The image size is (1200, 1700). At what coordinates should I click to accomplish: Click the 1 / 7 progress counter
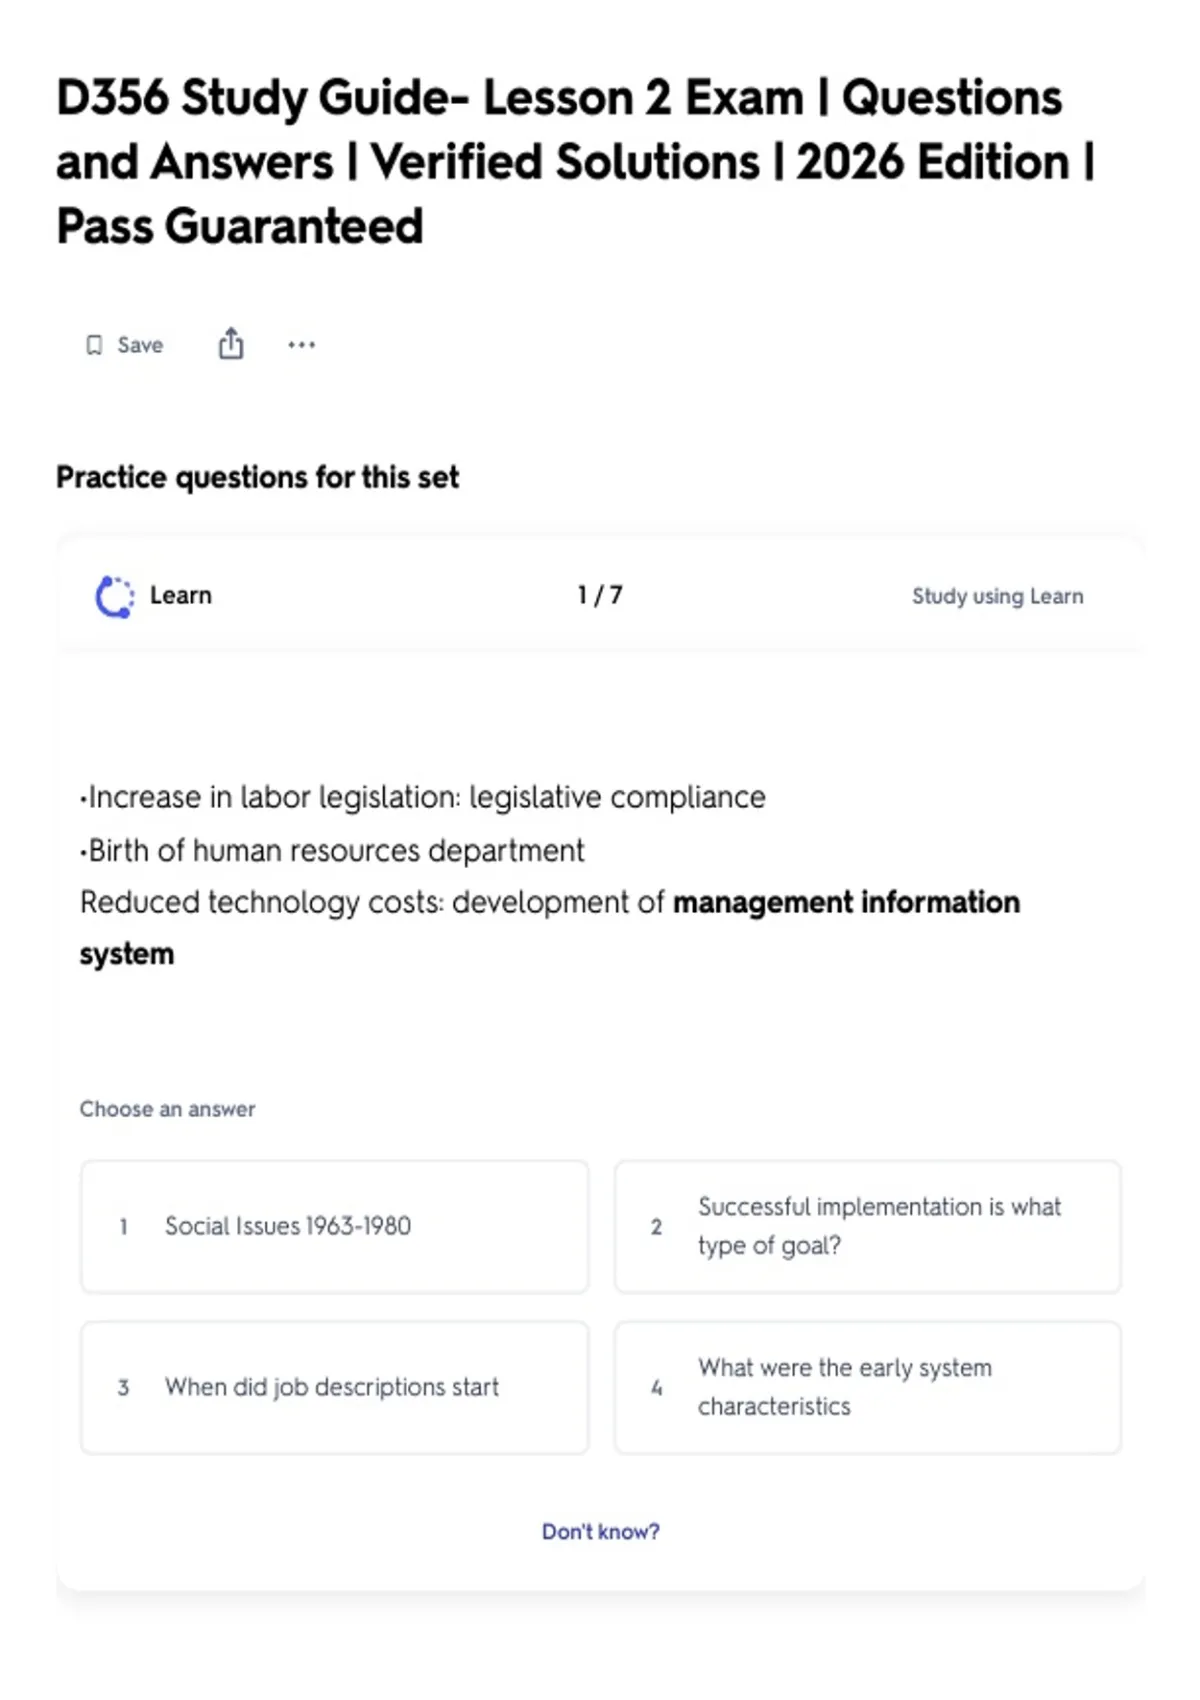point(600,595)
